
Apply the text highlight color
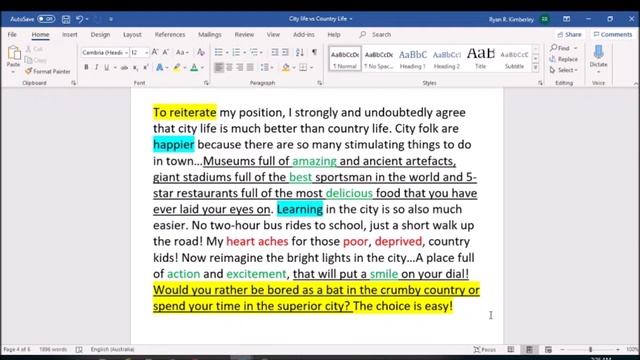[177, 67]
